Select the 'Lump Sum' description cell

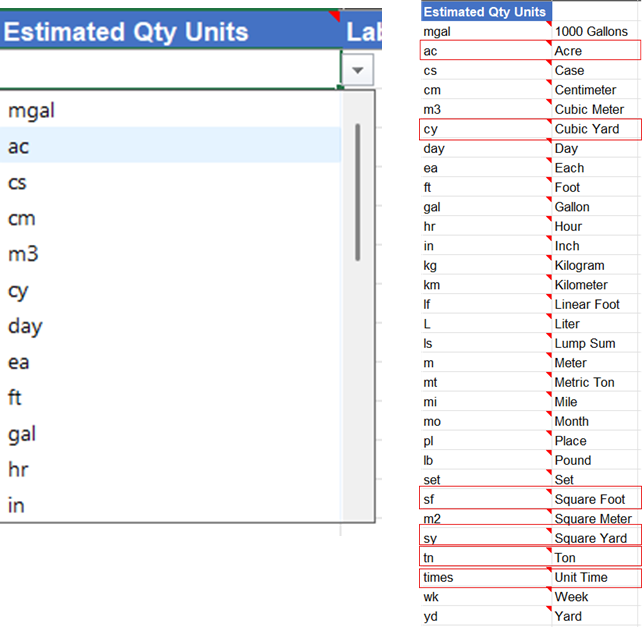click(595, 343)
